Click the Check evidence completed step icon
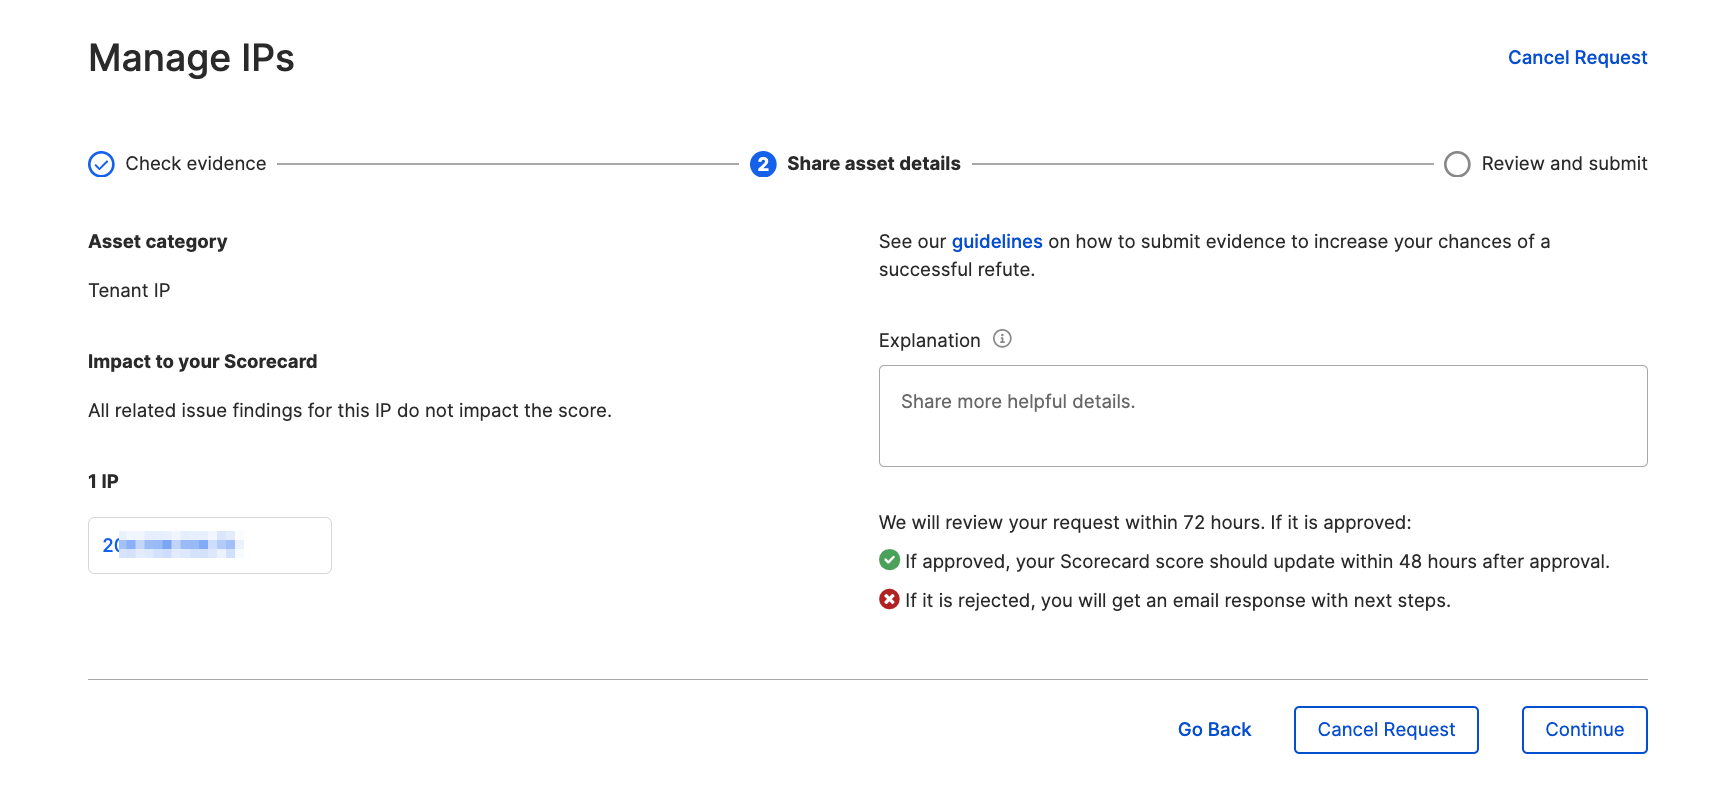The image size is (1726, 810). (101, 164)
